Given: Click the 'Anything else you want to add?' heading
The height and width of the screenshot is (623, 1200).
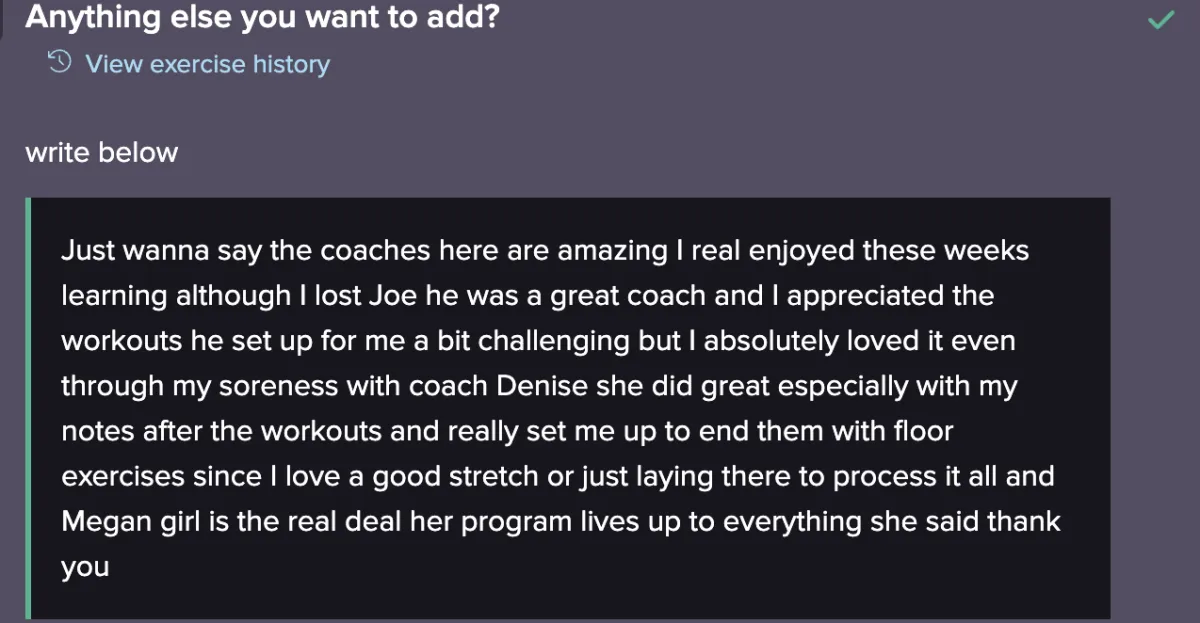Looking at the screenshot, I should (262, 17).
